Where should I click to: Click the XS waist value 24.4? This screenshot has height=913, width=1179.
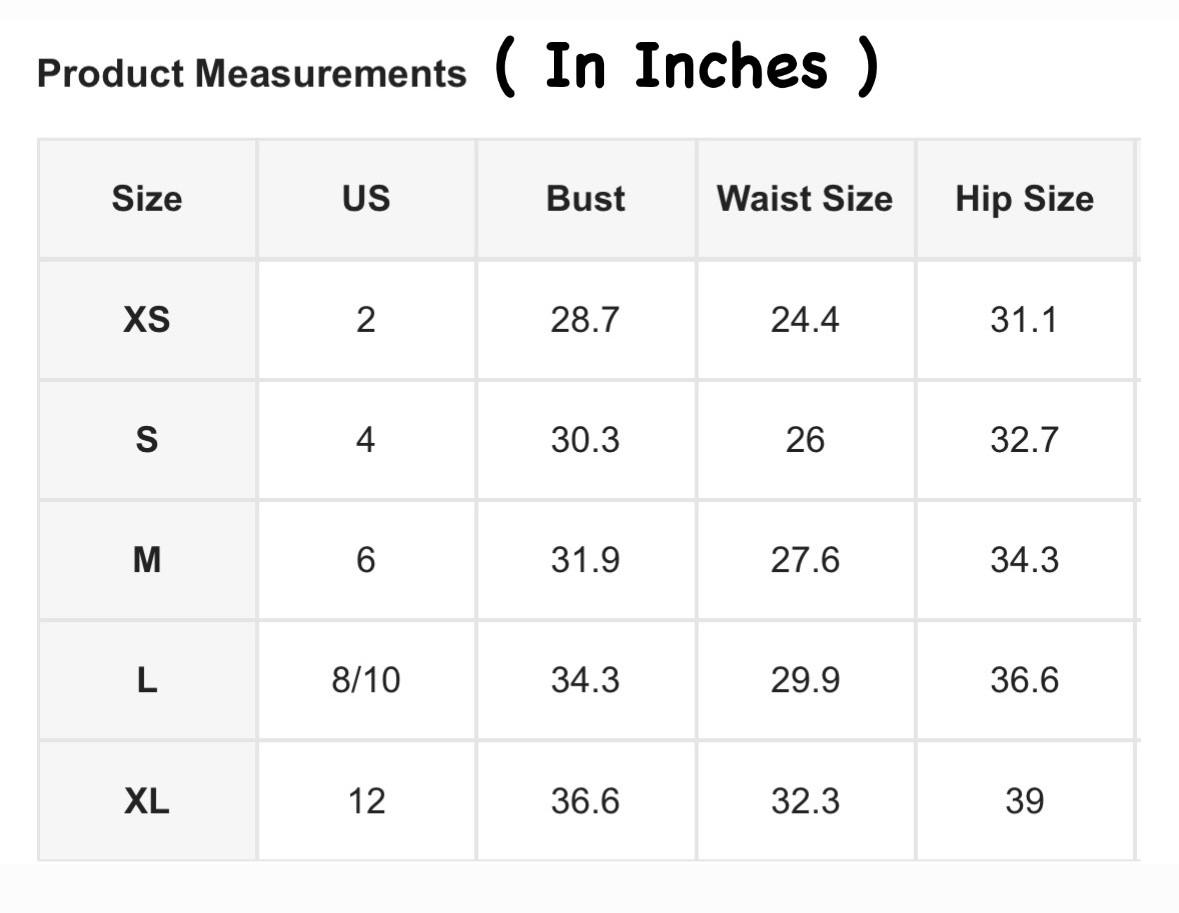click(805, 320)
